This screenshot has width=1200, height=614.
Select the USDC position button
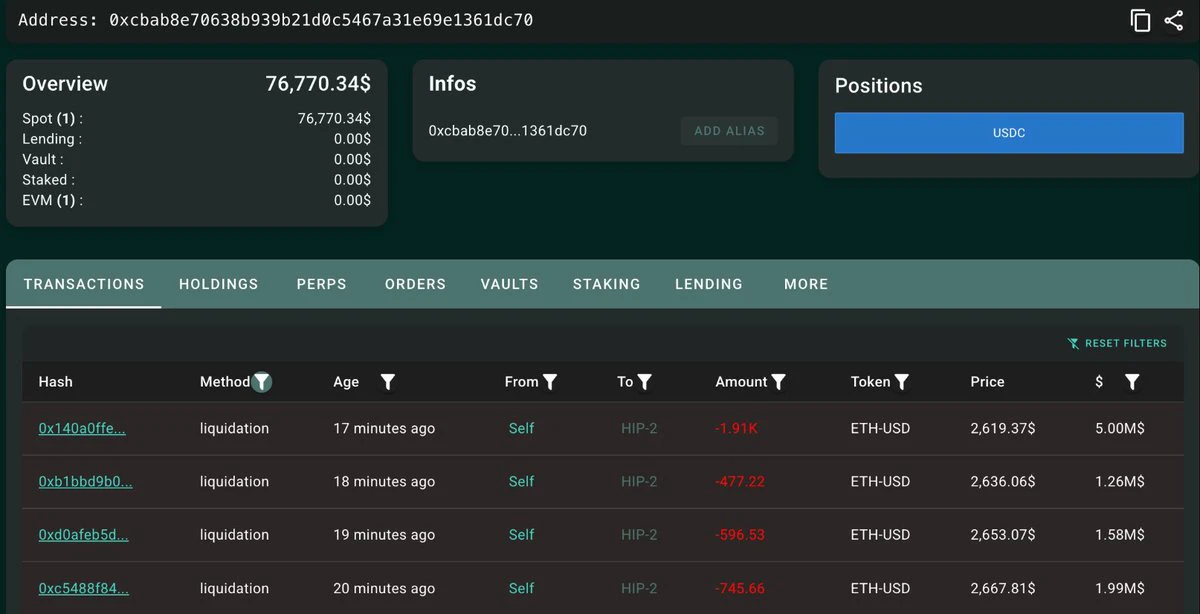(x=1009, y=133)
